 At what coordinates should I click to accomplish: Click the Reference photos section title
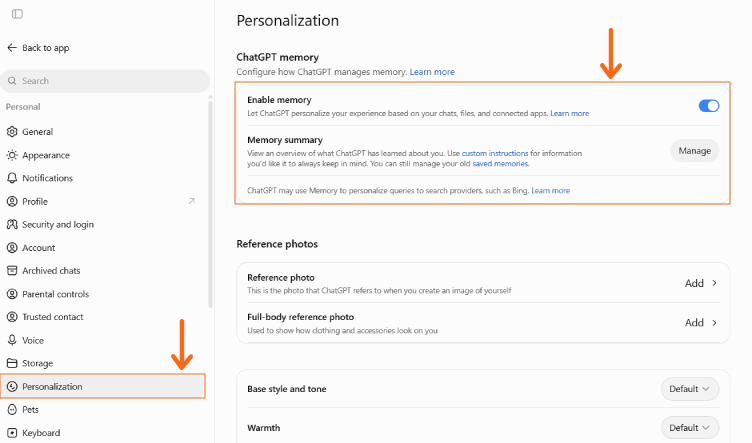[277, 244]
